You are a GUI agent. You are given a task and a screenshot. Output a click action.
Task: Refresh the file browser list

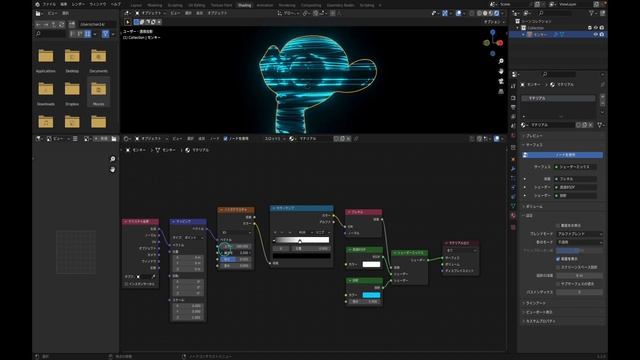[x=62, y=24]
